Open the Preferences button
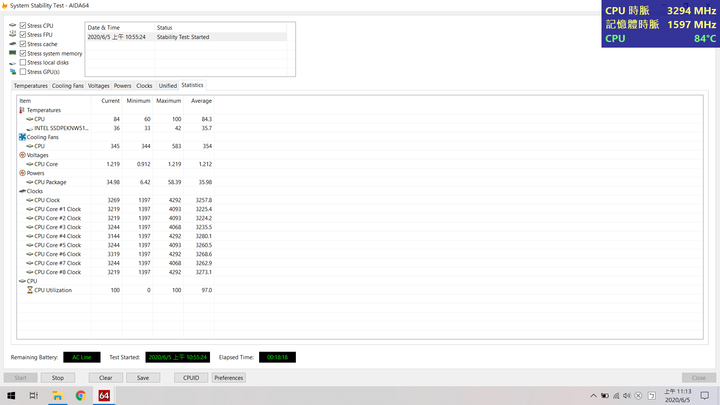This screenshot has width=720, height=405. [x=229, y=378]
